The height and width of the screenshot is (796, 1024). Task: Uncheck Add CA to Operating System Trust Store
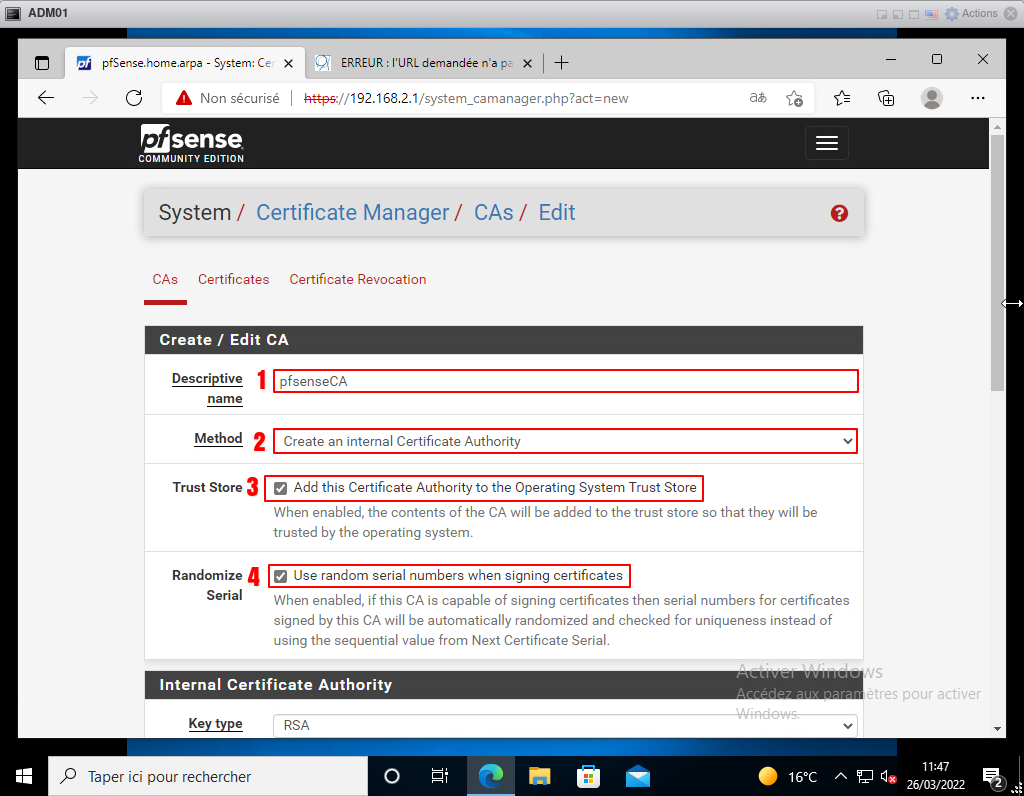[281, 488]
